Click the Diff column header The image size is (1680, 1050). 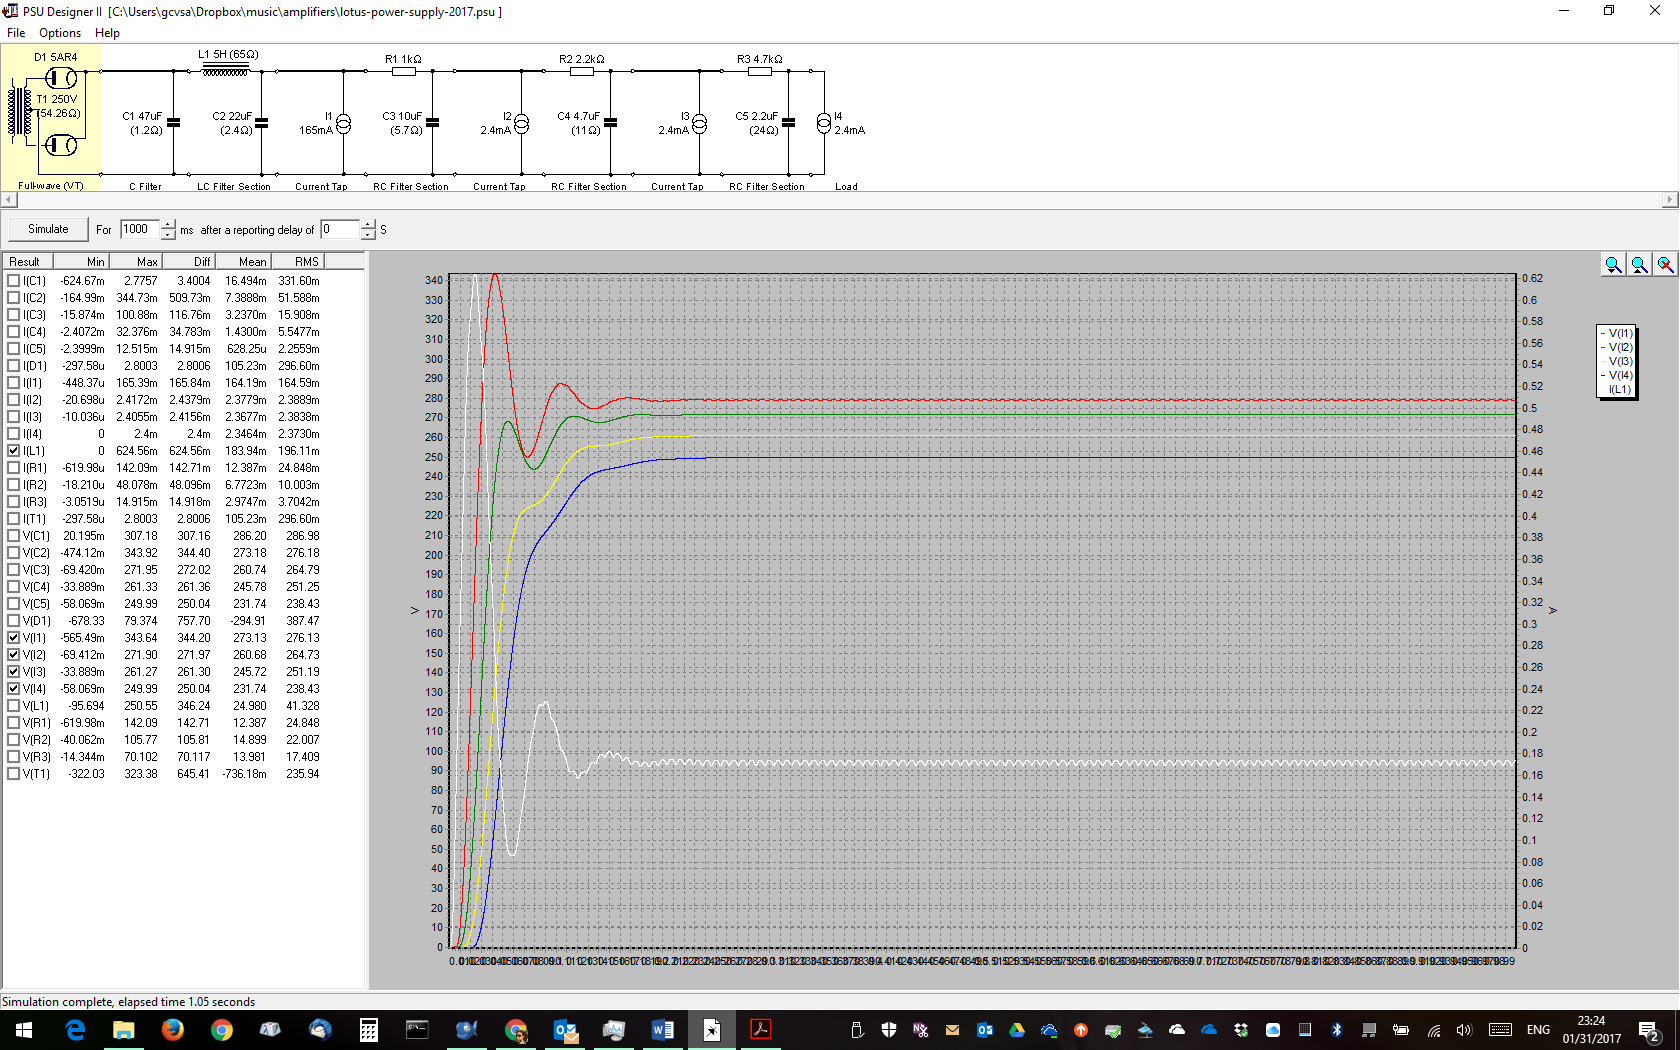click(188, 262)
